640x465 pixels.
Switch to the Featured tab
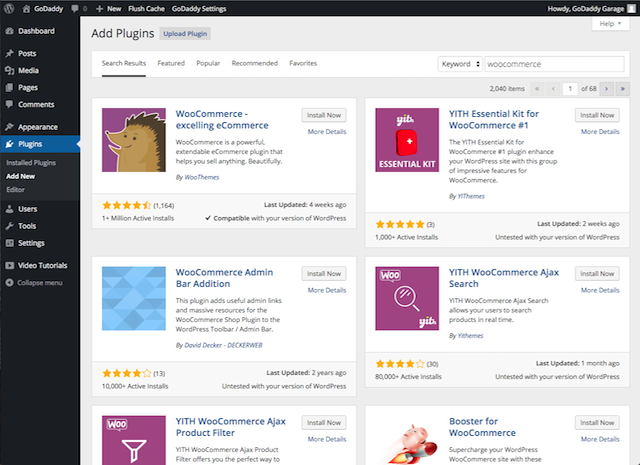(171, 63)
